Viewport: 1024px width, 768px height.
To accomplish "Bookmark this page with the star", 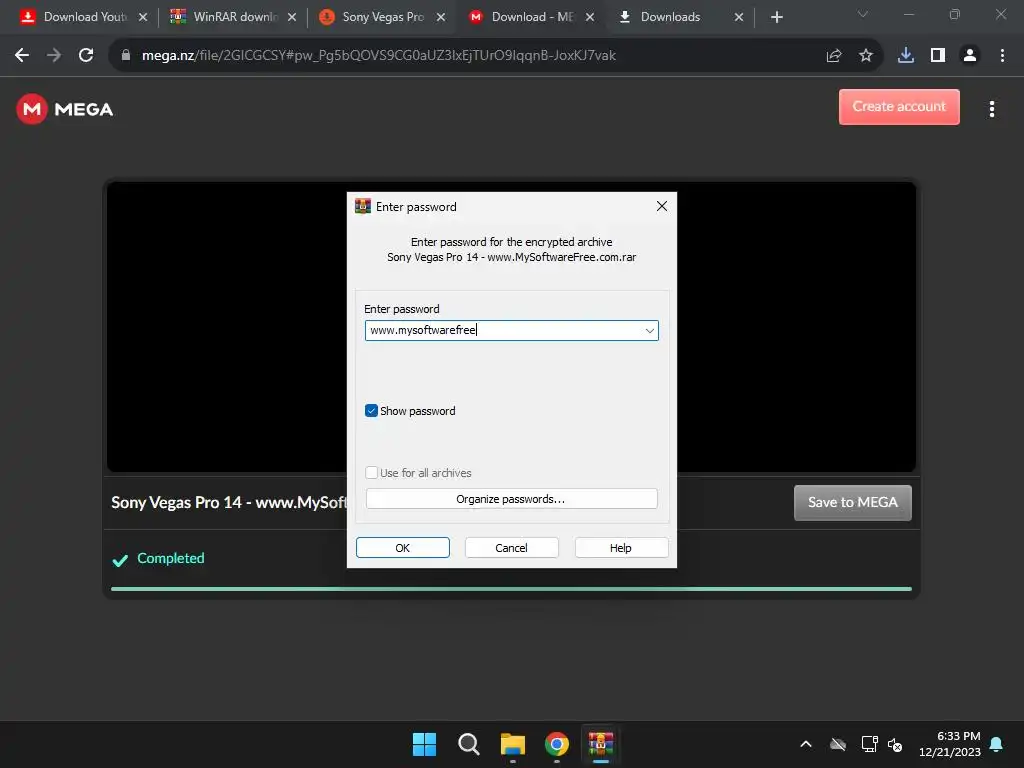I will [865, 56].
